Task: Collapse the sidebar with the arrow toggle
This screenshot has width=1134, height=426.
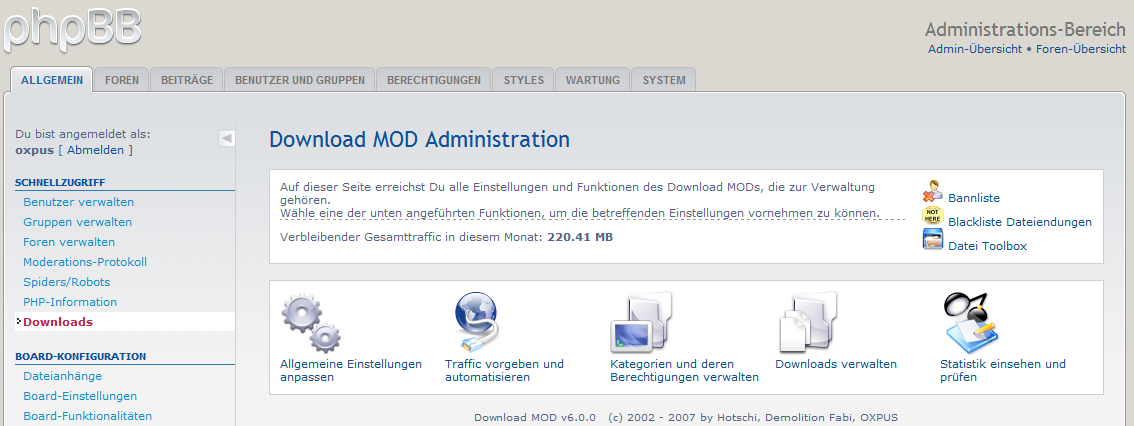Action: 226,137
